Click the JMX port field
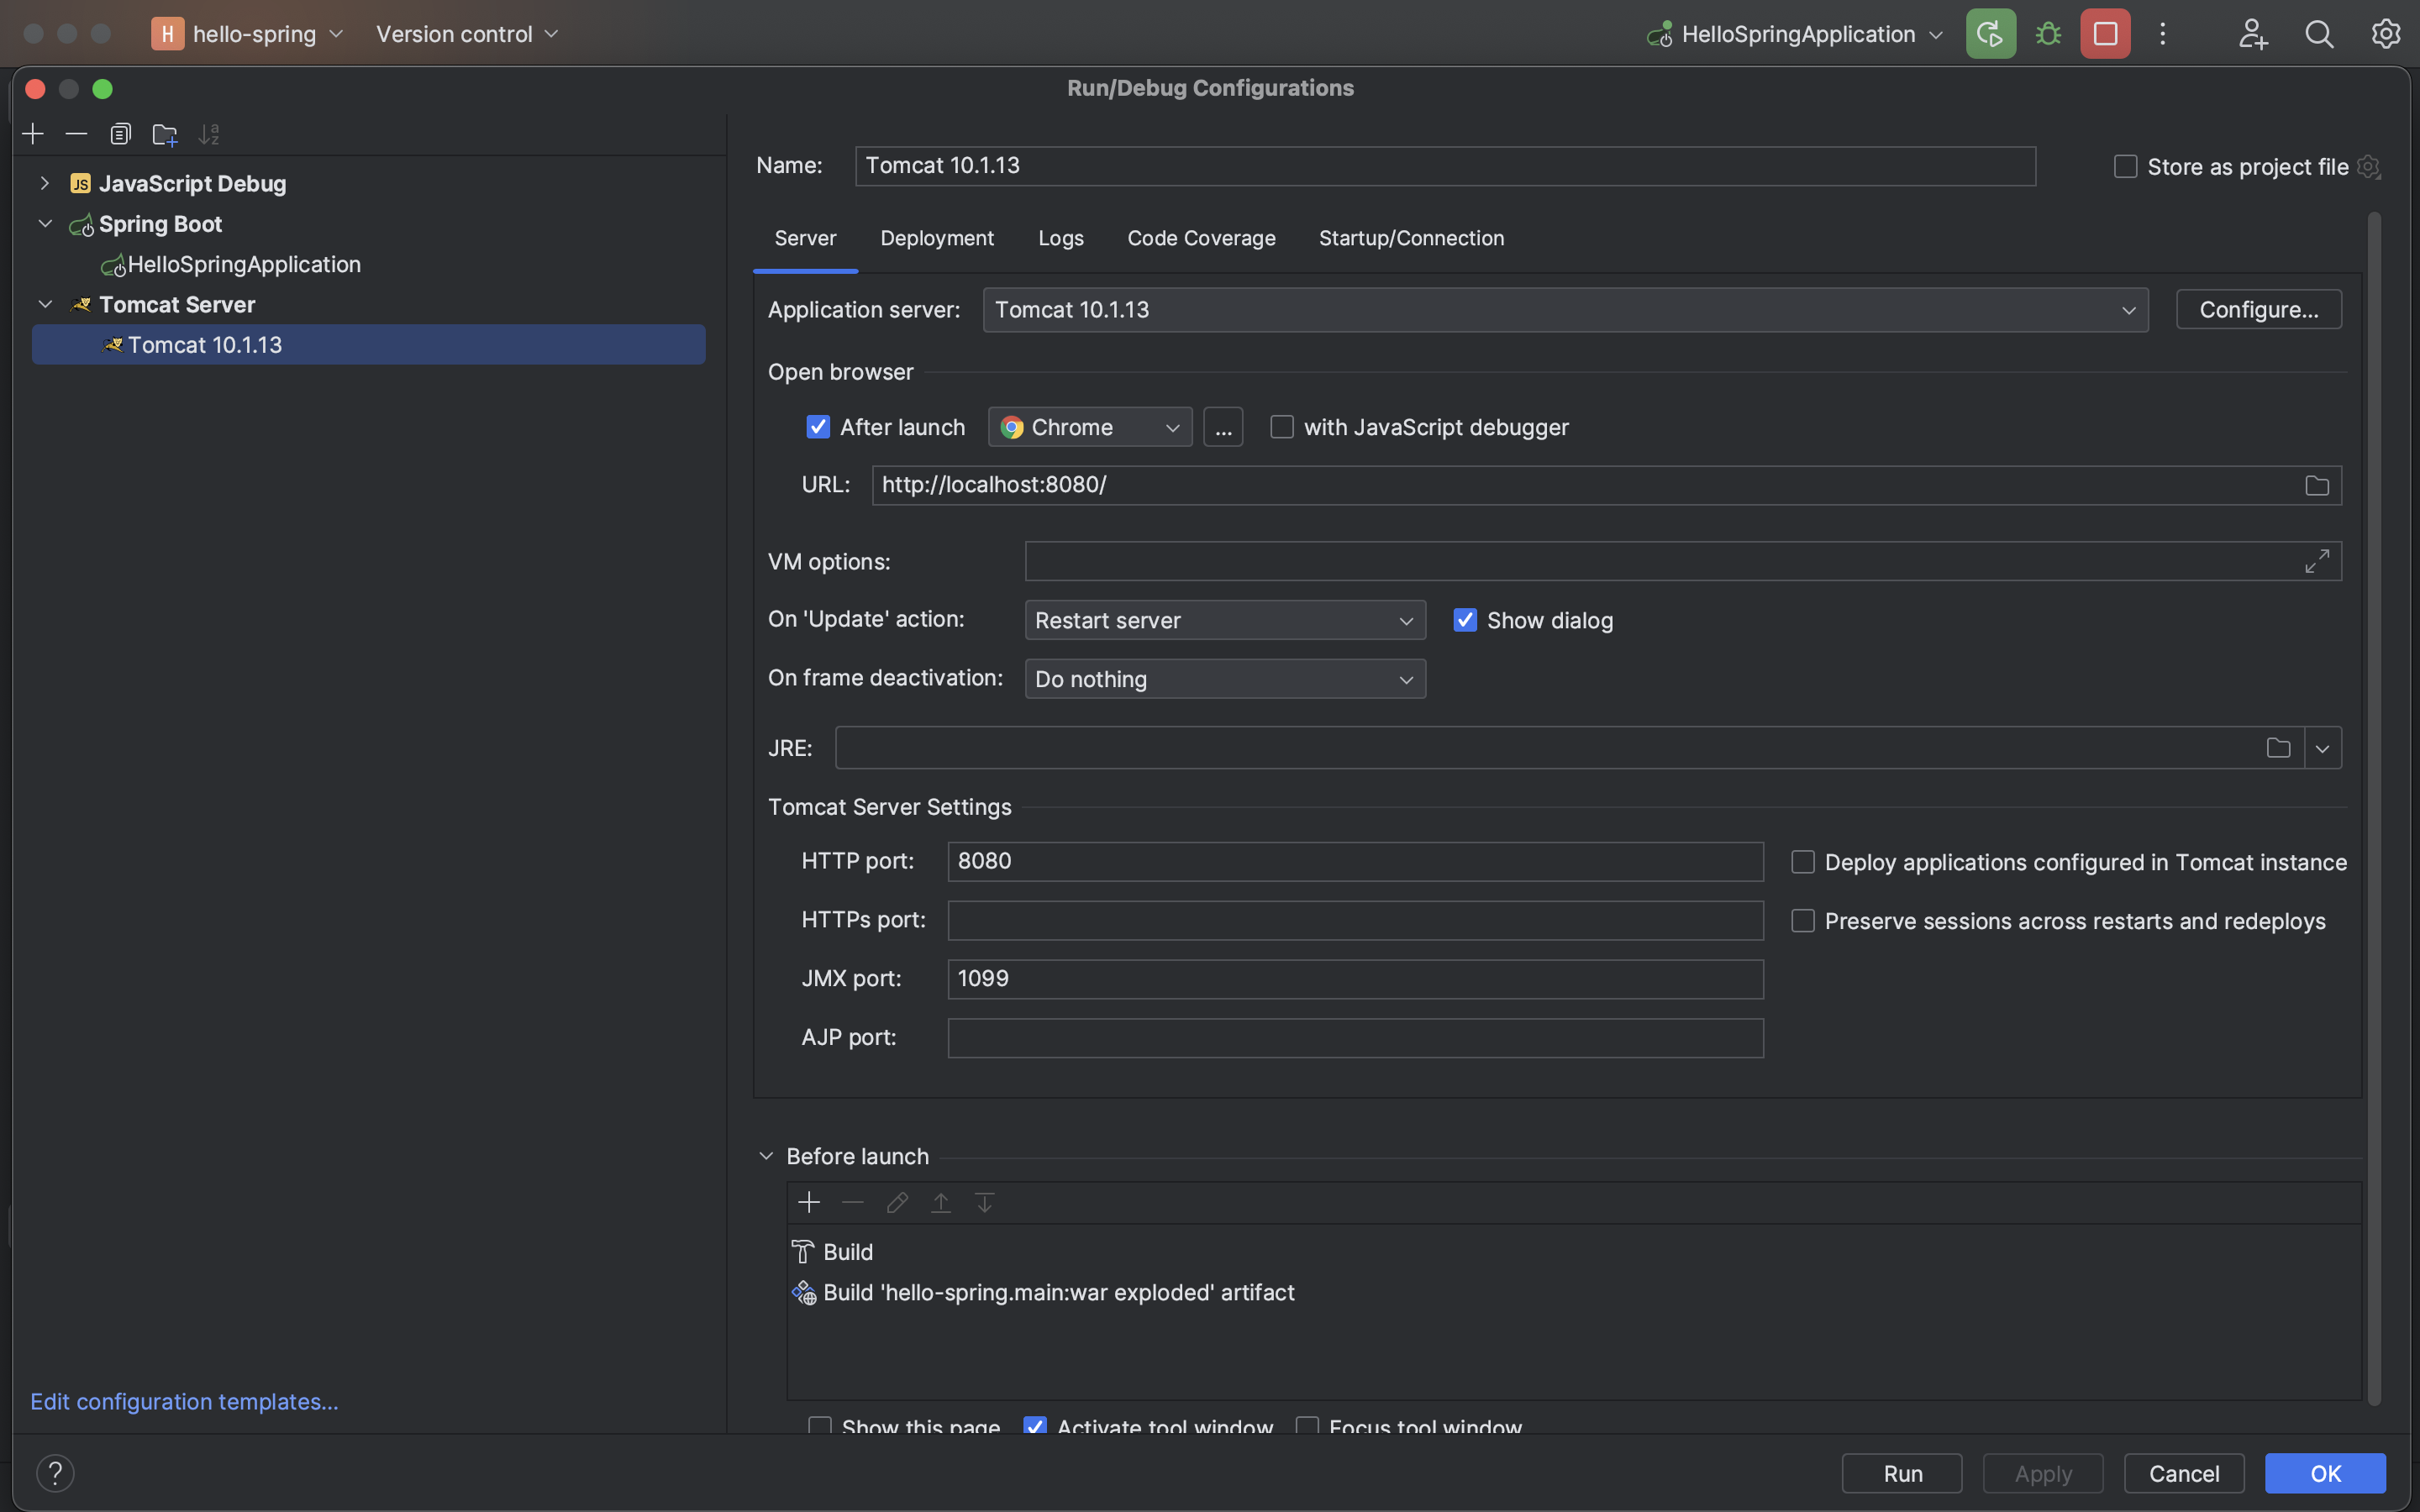Viewport: 2420px width, 1512px height. (x=1355, y=979)
